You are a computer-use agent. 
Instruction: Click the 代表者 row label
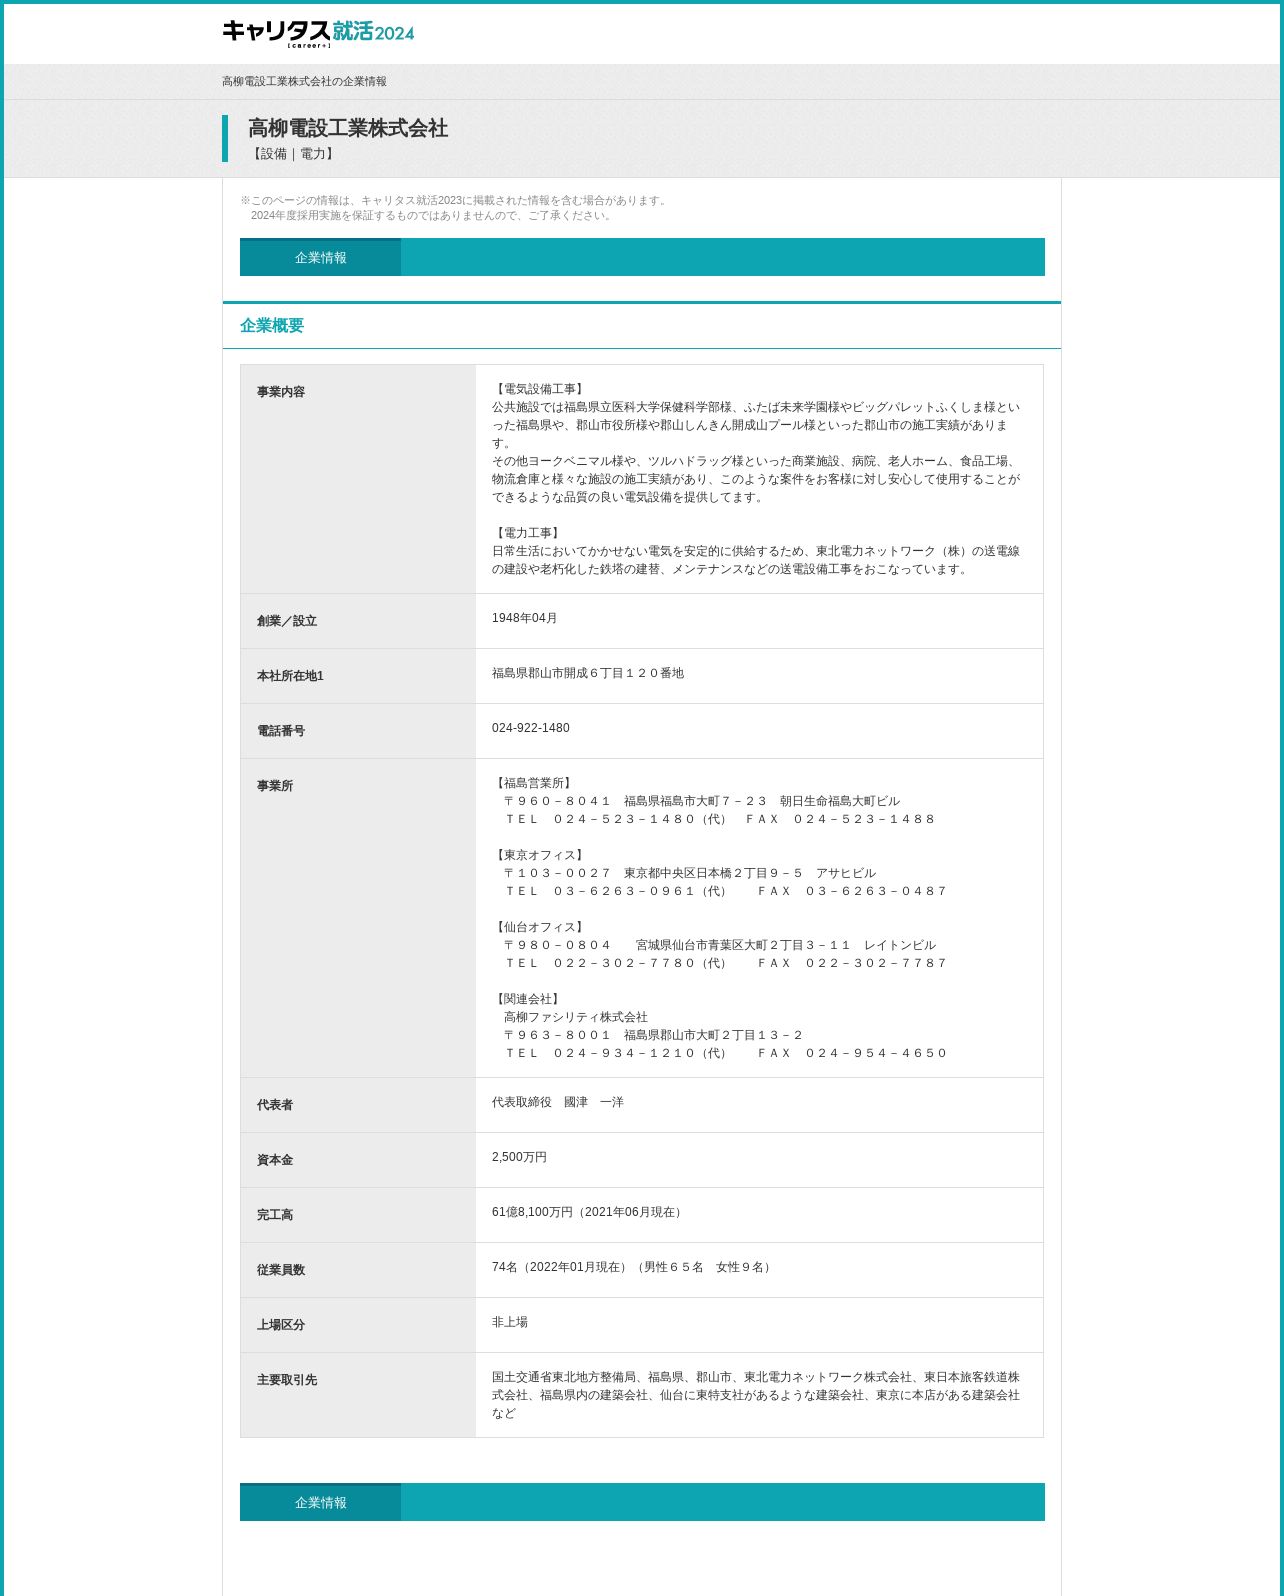275,1105
